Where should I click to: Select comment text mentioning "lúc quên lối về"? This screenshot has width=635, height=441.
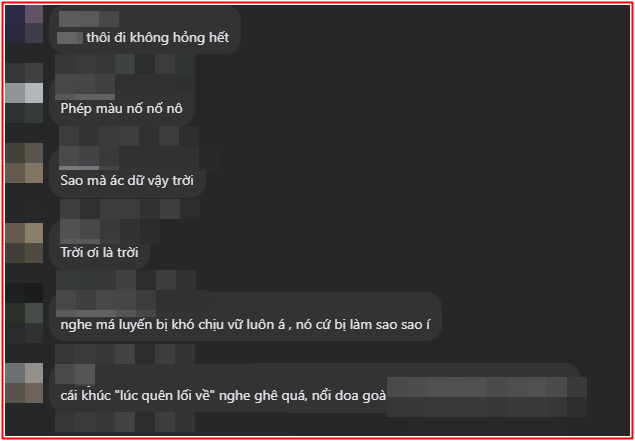(x=223, y=396)
